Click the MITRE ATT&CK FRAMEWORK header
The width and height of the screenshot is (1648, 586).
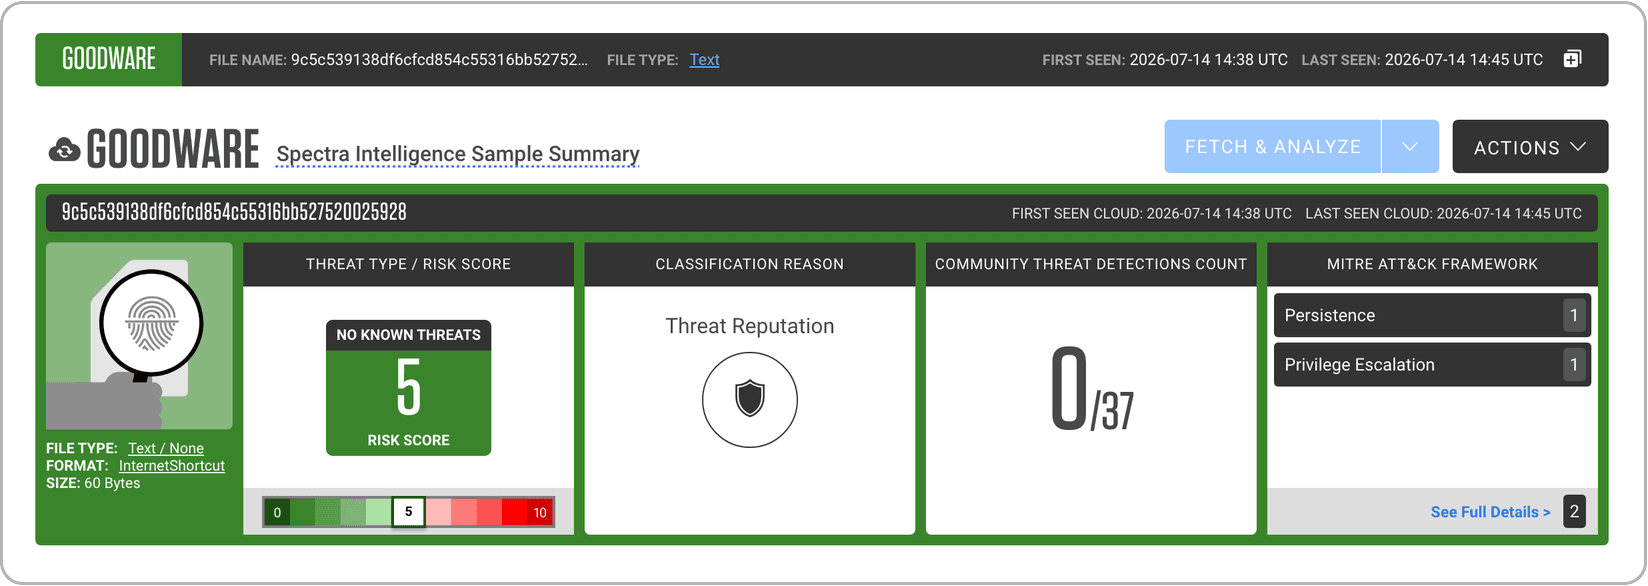[x=1432, y=264]
